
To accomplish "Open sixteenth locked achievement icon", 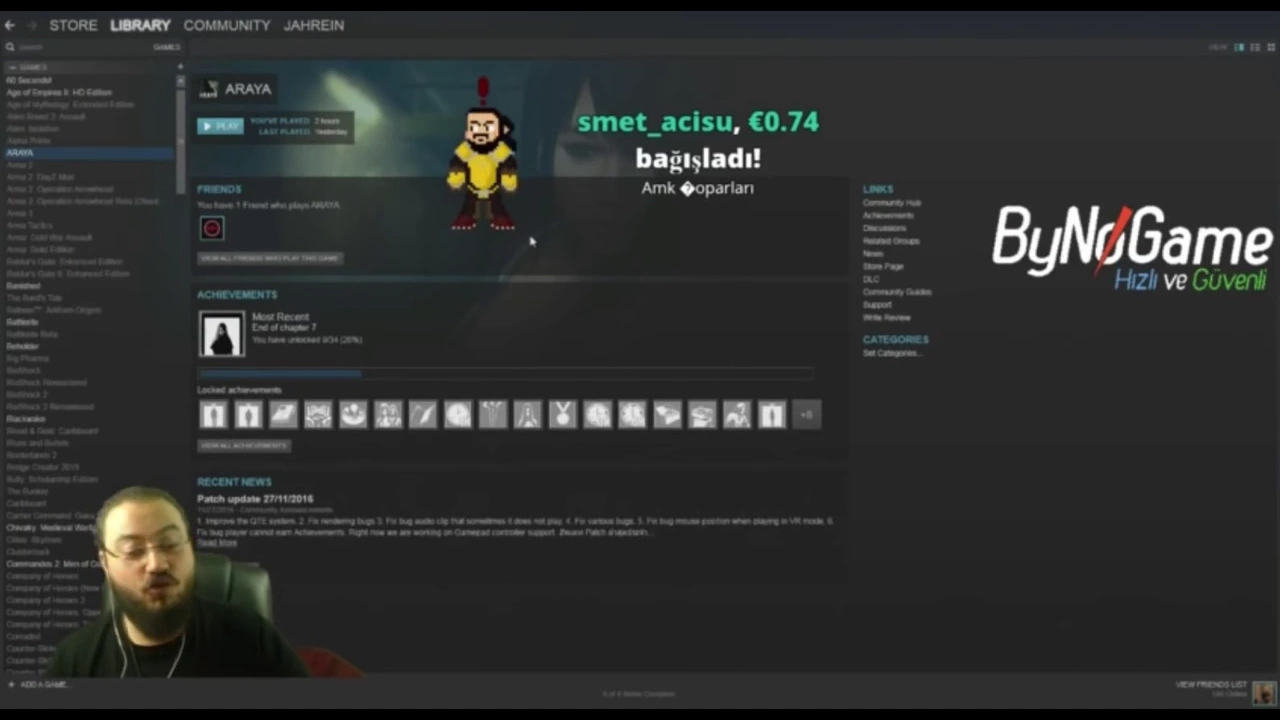I will (x=737, y=414).
